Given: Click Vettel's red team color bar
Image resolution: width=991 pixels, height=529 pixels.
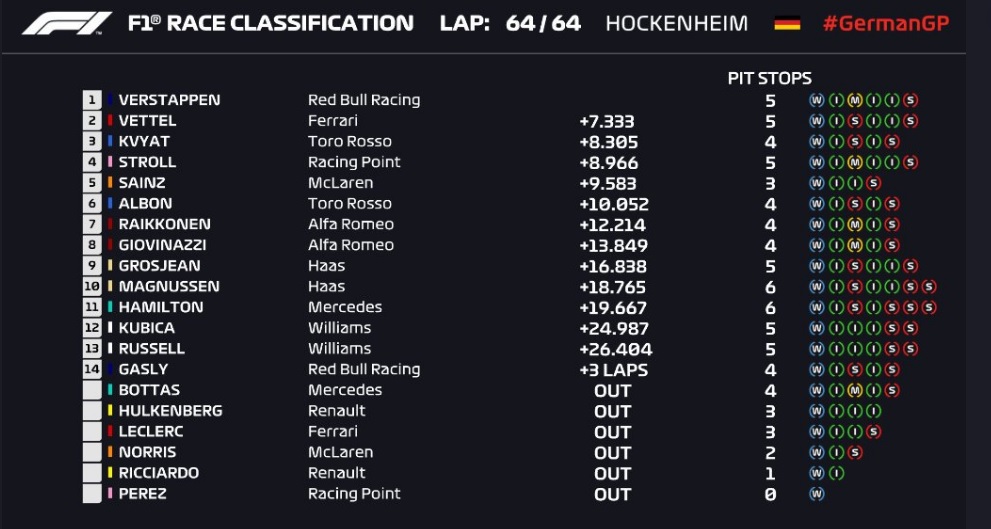Looking at the screenshot, I should [x=110, y=120].
